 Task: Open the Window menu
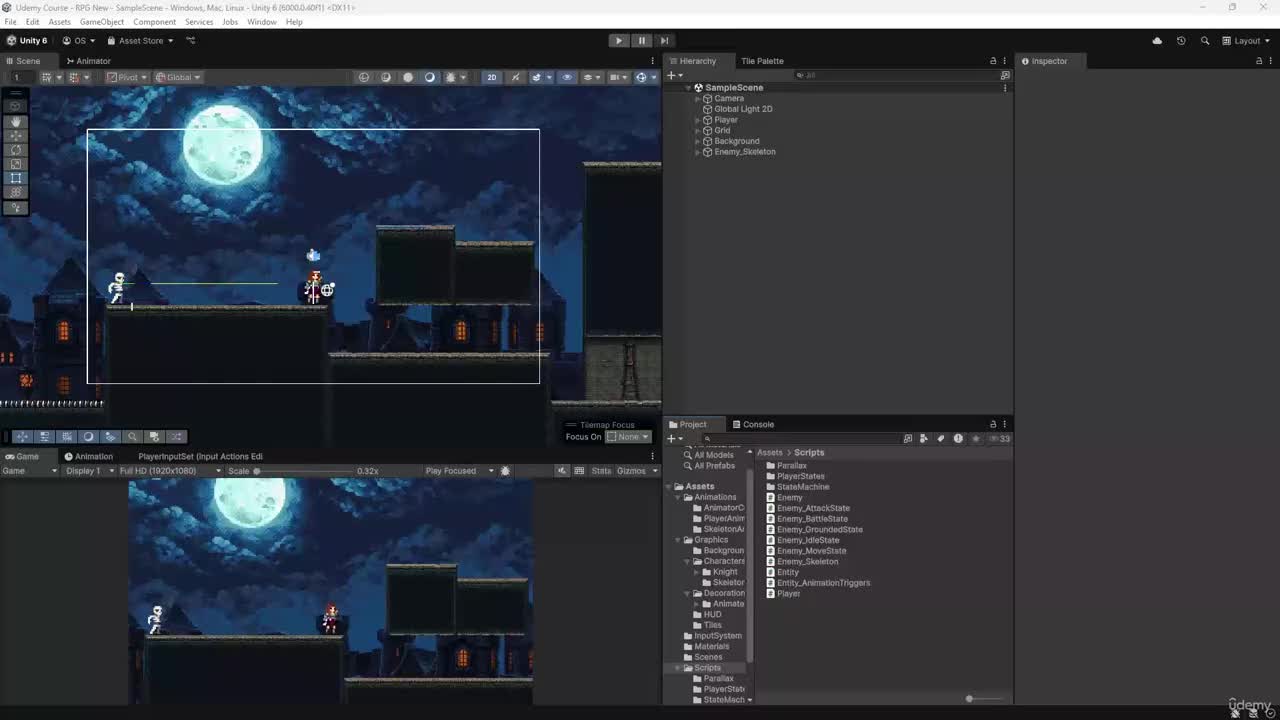click(262, 22)
